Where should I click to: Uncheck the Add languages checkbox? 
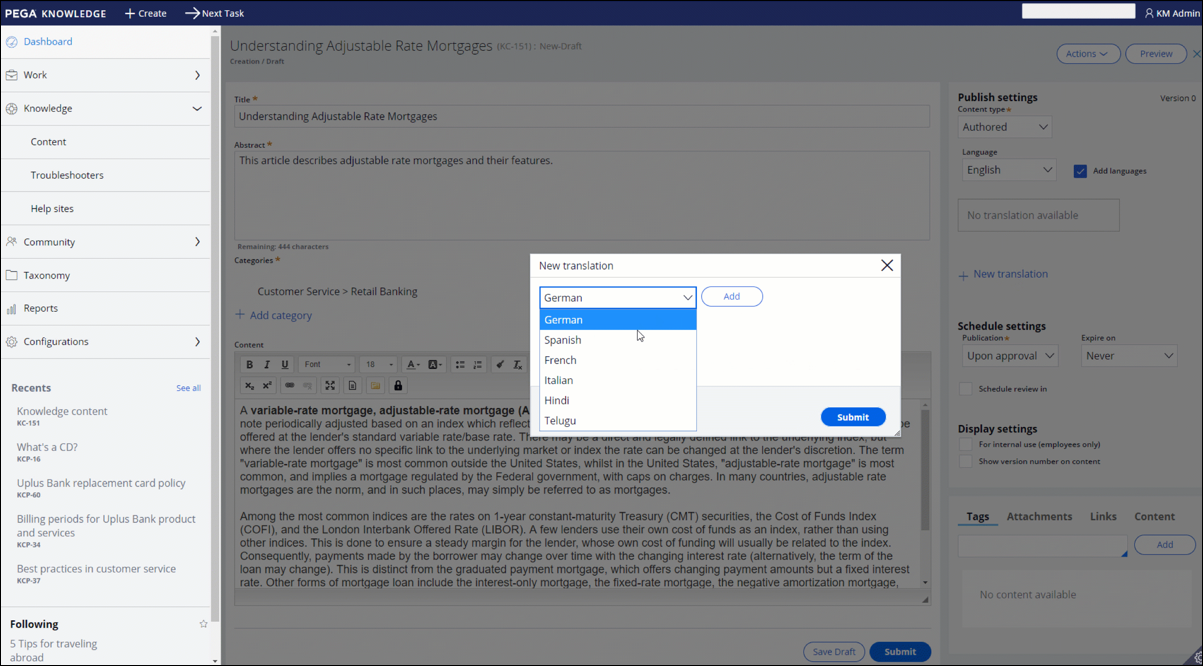click(1080, 171)
